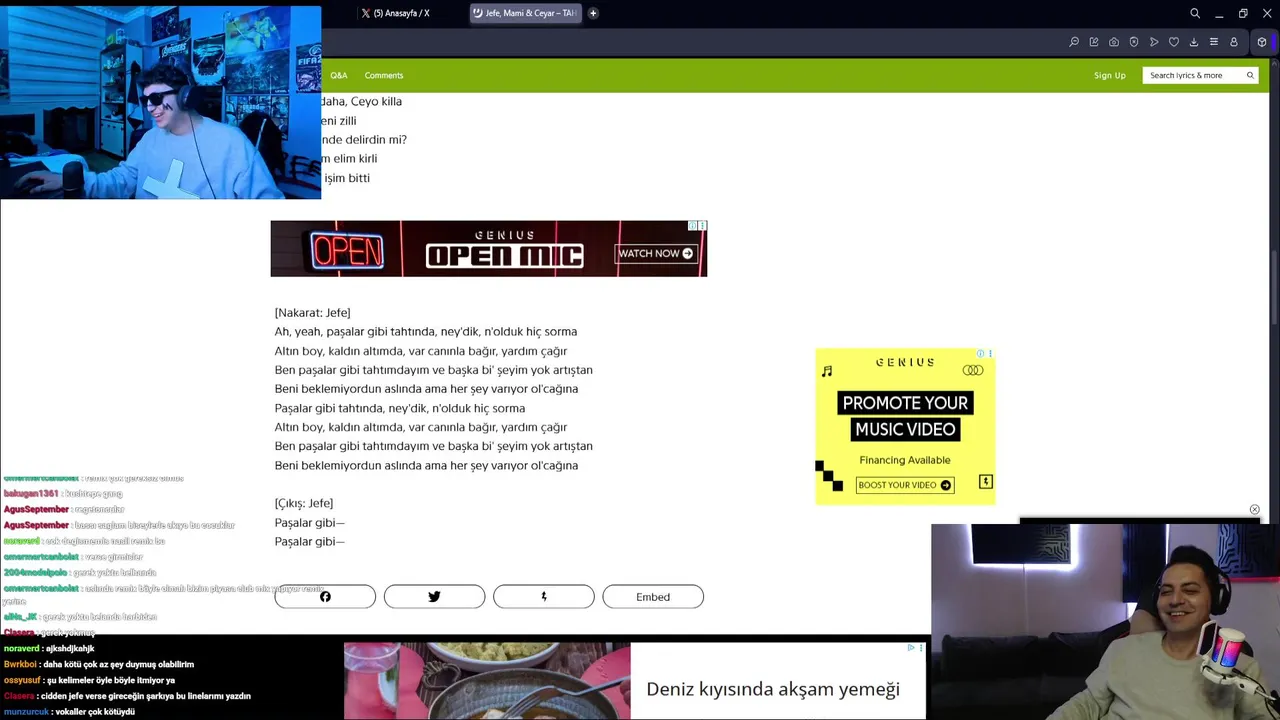The height and width of the screenshot is (720, 1280).
Task: Open the Q&A section link
Action: tap(339, 75)
